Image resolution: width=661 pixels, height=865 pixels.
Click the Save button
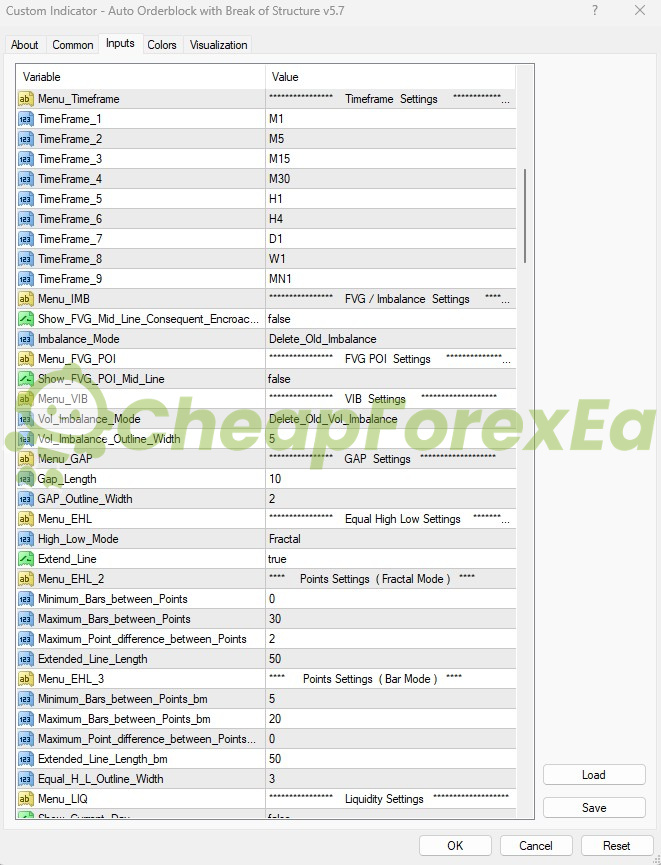click(594, 808)
